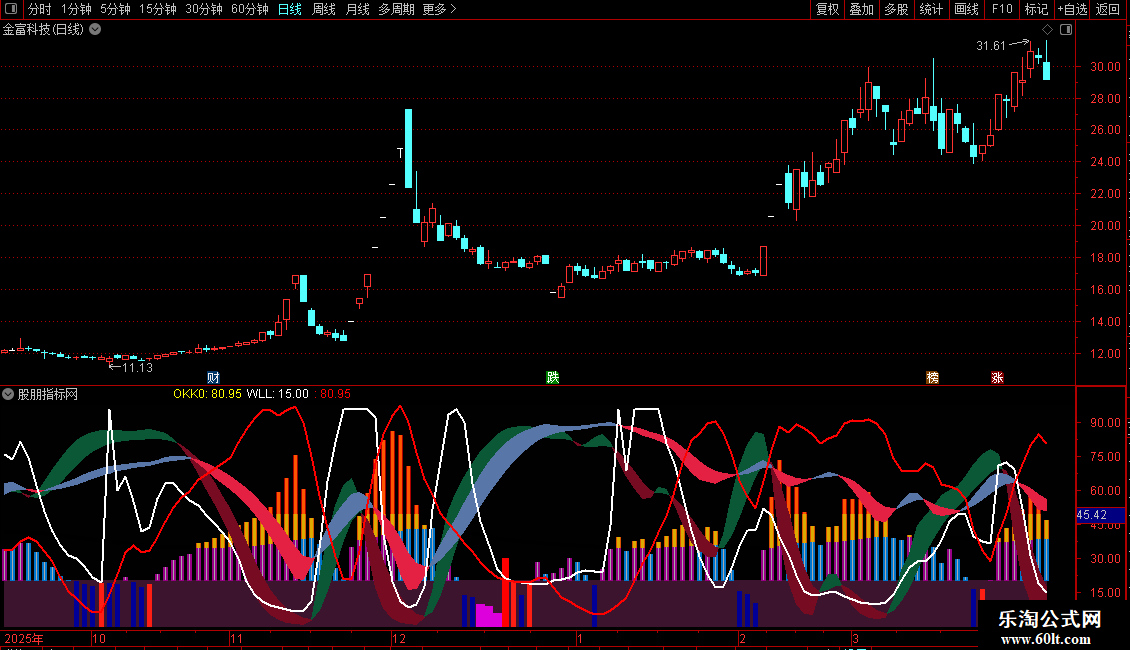Click the 榜 ranking marker icon
Image resolution: width=1130 pixels, height=650 pixels.
click(933, 378)
